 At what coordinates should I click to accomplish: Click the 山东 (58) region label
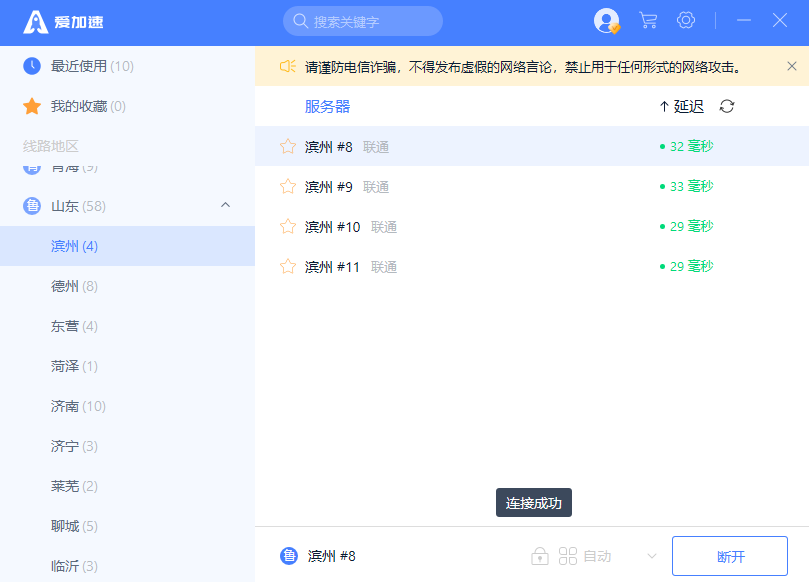(78, 206)
